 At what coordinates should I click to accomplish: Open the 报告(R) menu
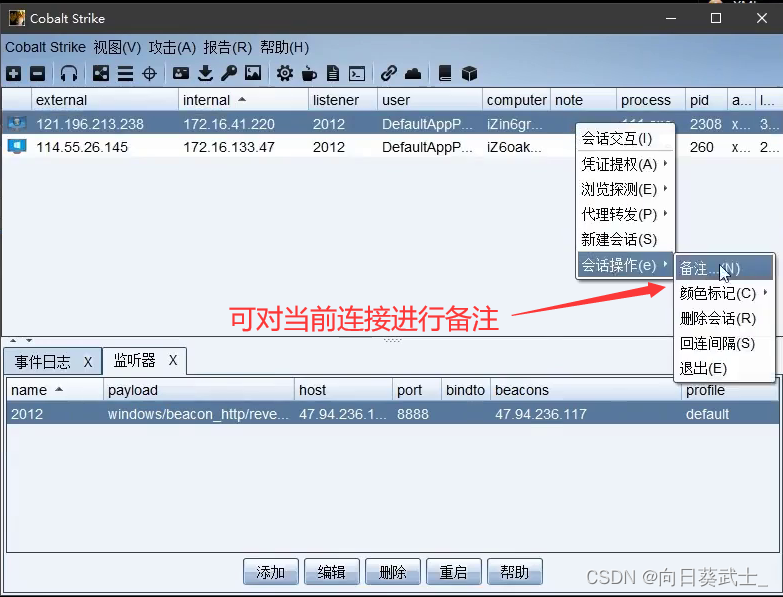[228, 47]
